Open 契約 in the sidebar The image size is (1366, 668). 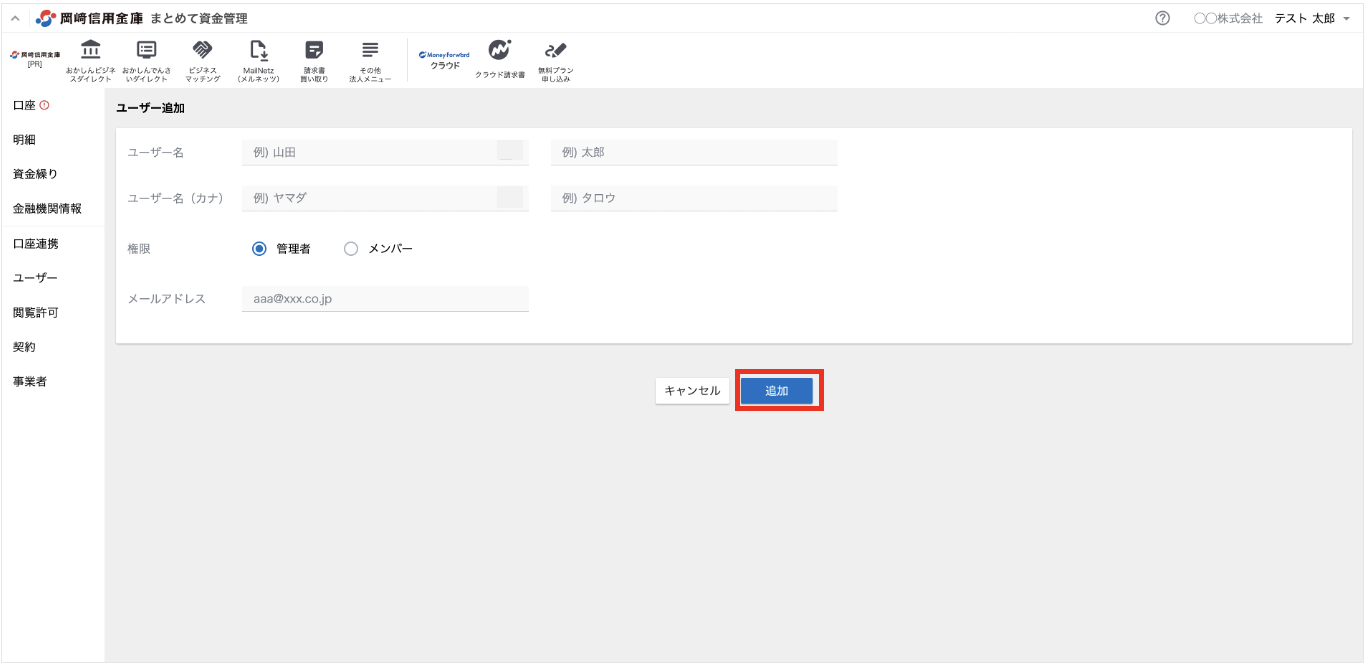[24, 347]
